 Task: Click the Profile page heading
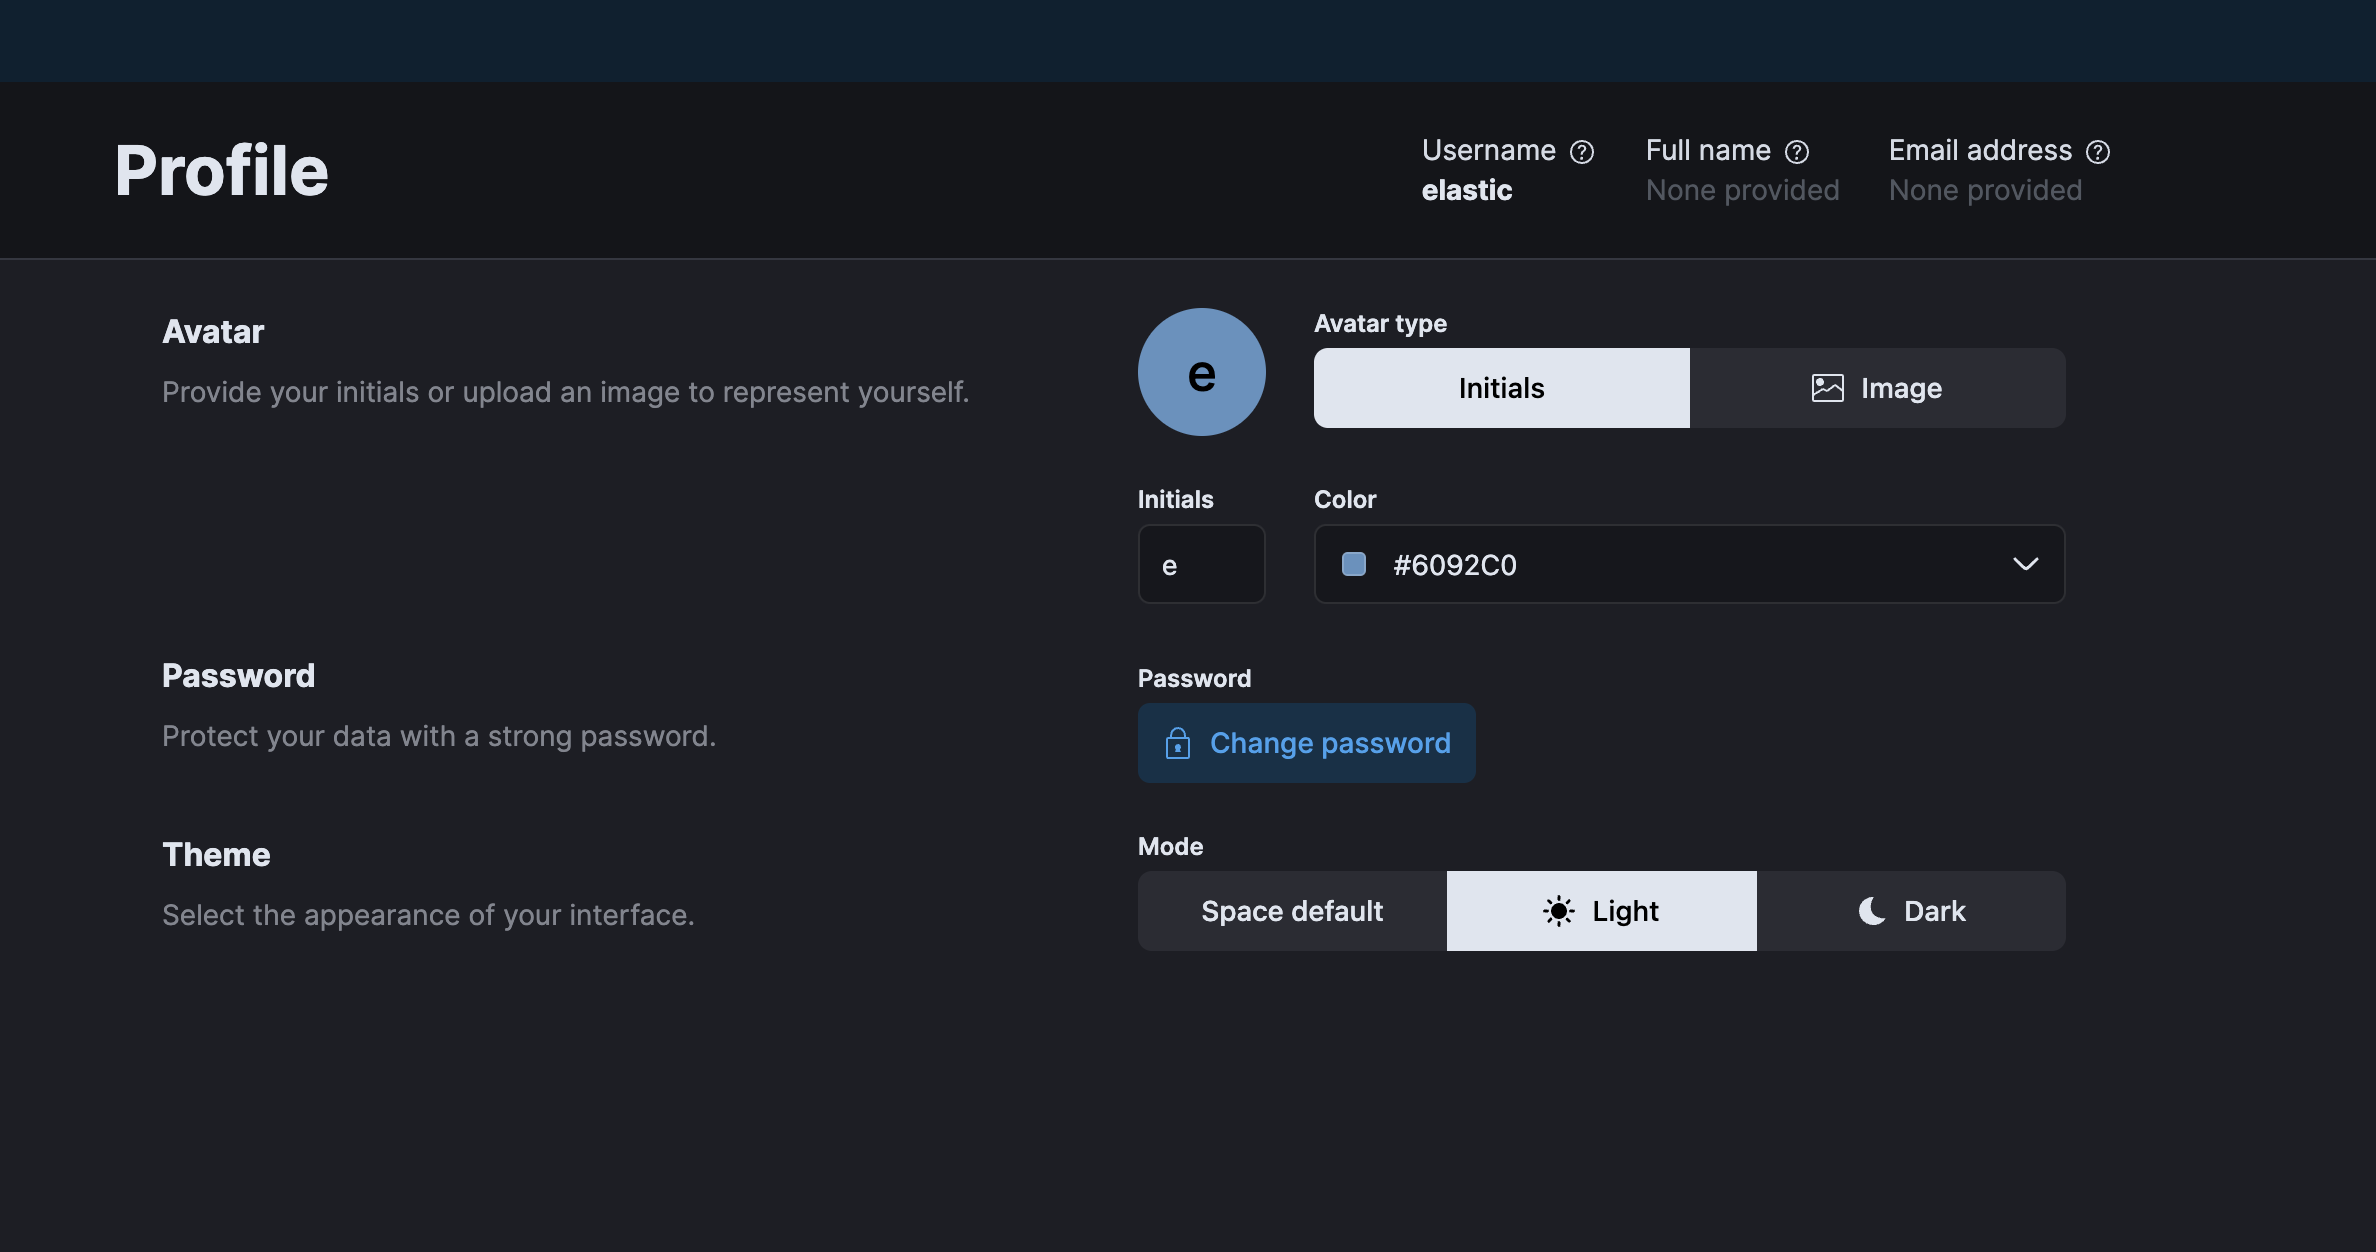click(221, 169)
